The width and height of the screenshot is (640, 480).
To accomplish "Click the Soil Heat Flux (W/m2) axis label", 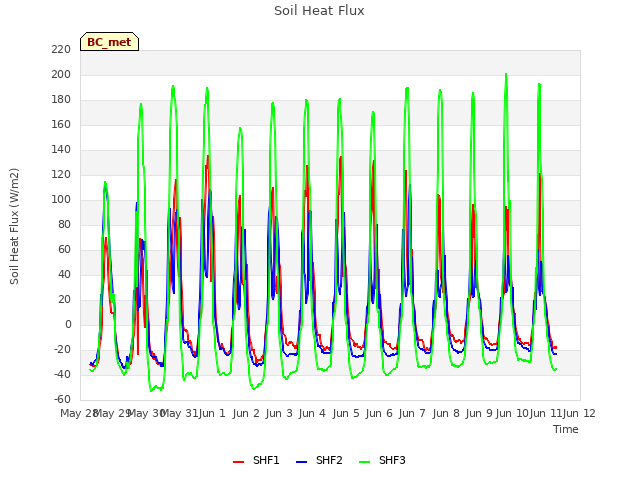I will tap(14, 226).
